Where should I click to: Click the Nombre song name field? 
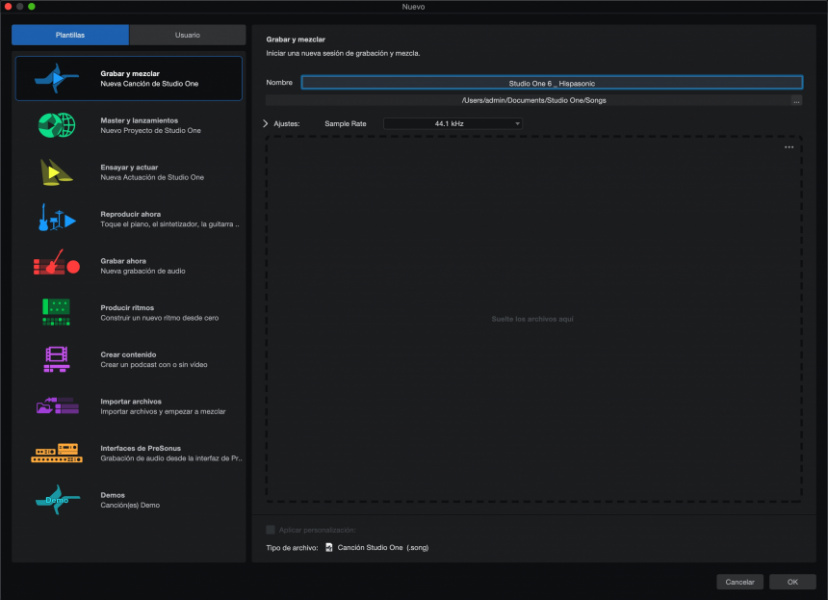pos(551,83)
